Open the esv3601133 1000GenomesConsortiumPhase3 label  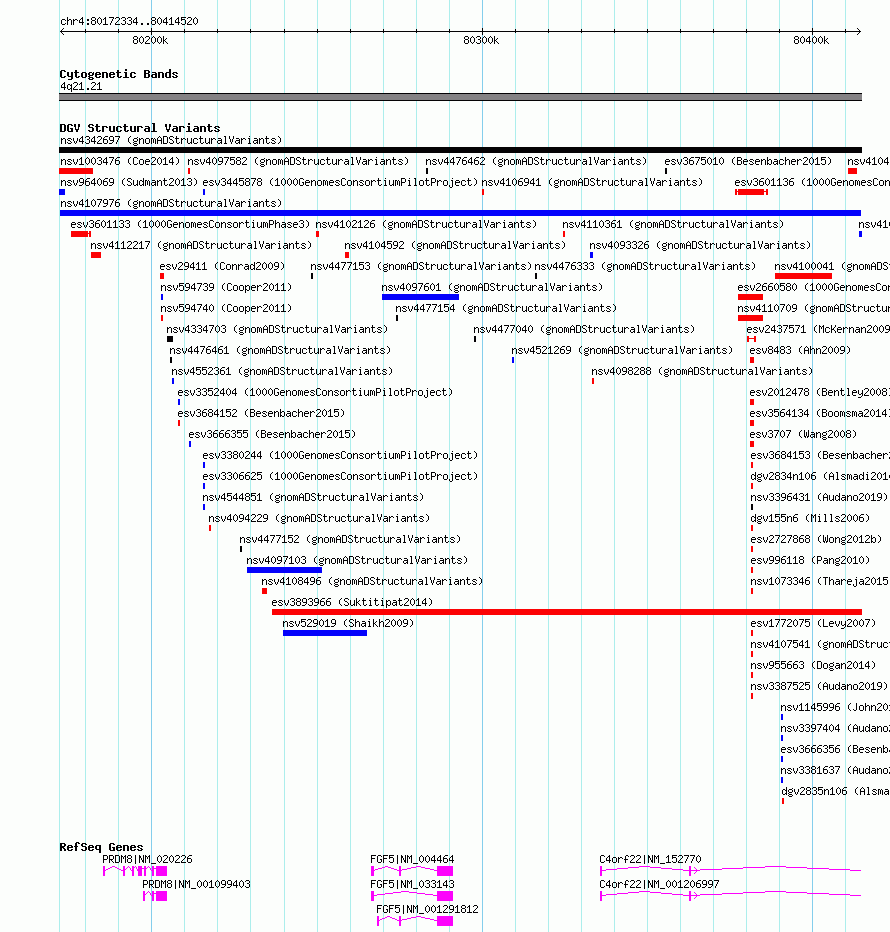[190, 224]
